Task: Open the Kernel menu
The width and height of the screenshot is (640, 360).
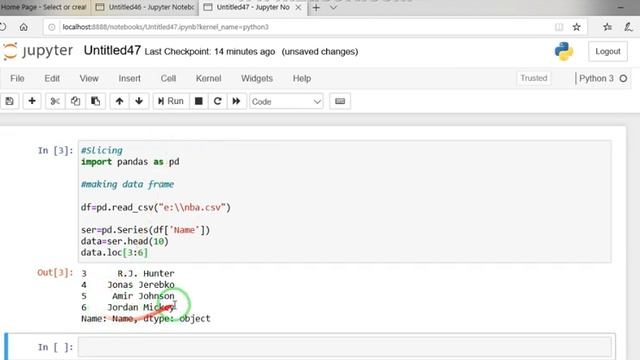Action: pos(209,78)
